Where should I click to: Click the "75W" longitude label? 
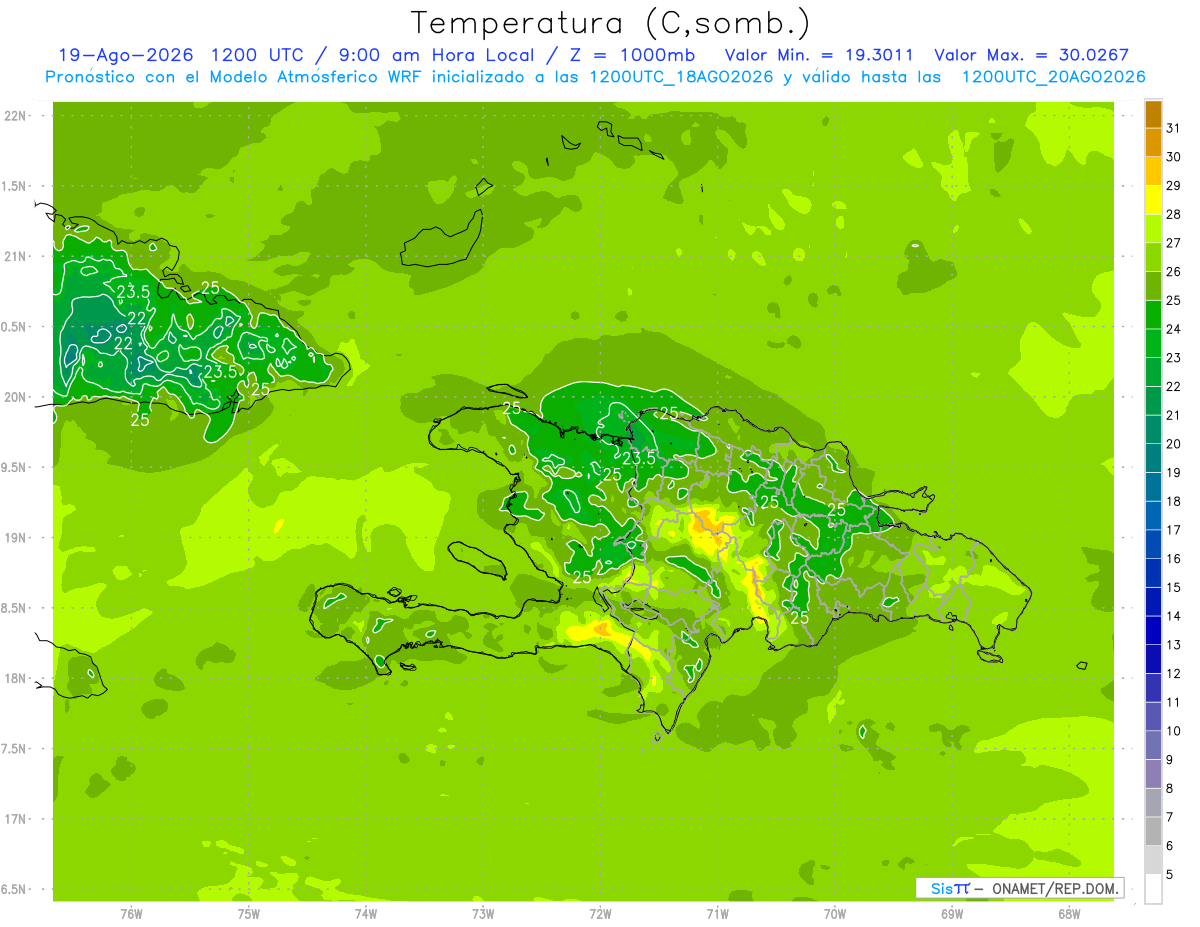(249, 913)
